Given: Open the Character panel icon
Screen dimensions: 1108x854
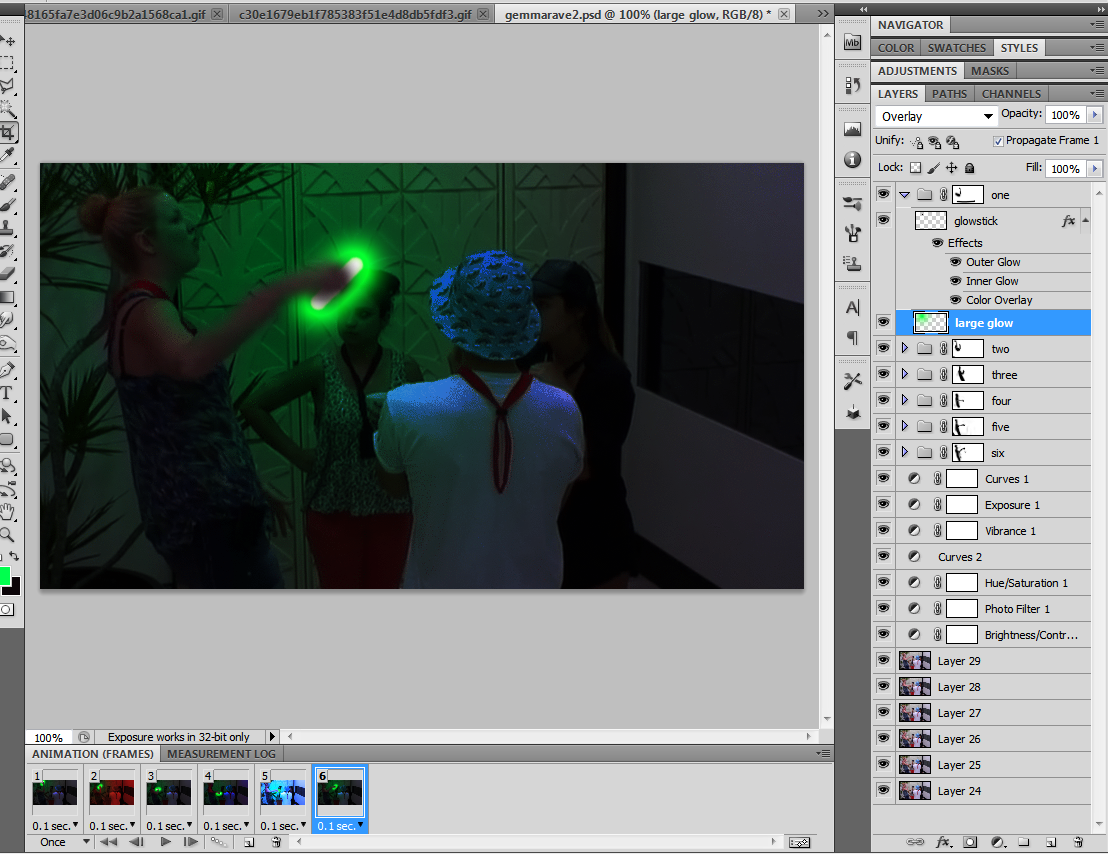Looking at the screenshot, I should (853, 308).
